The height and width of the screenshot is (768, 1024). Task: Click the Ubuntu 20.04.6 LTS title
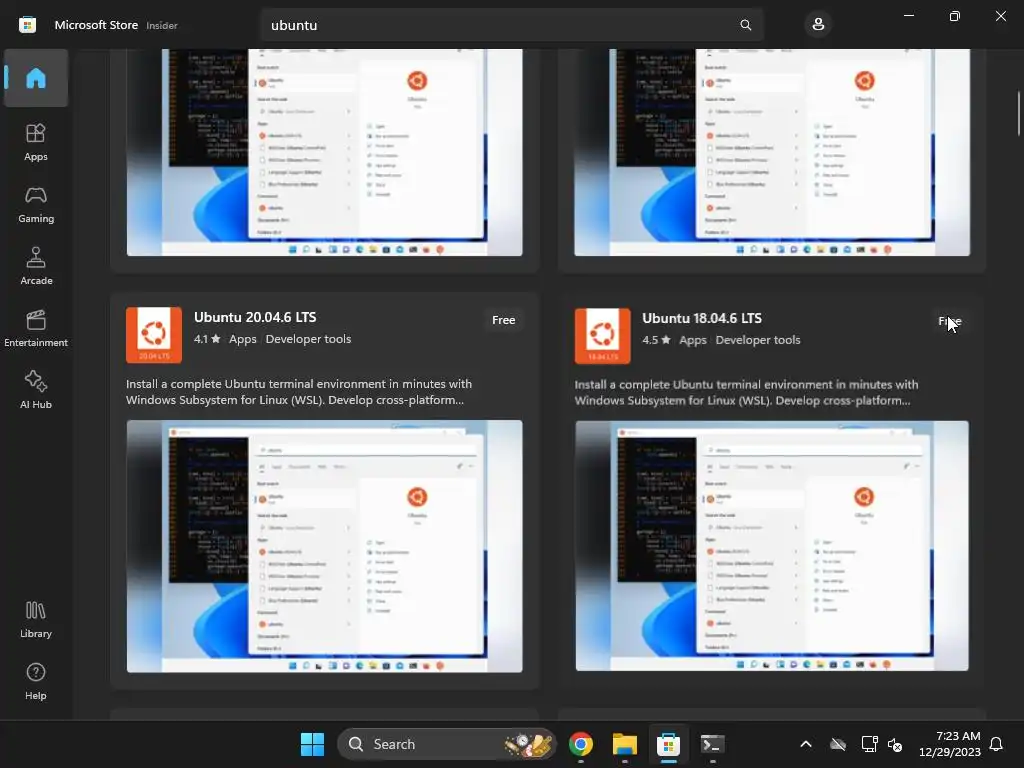(255, 317)
